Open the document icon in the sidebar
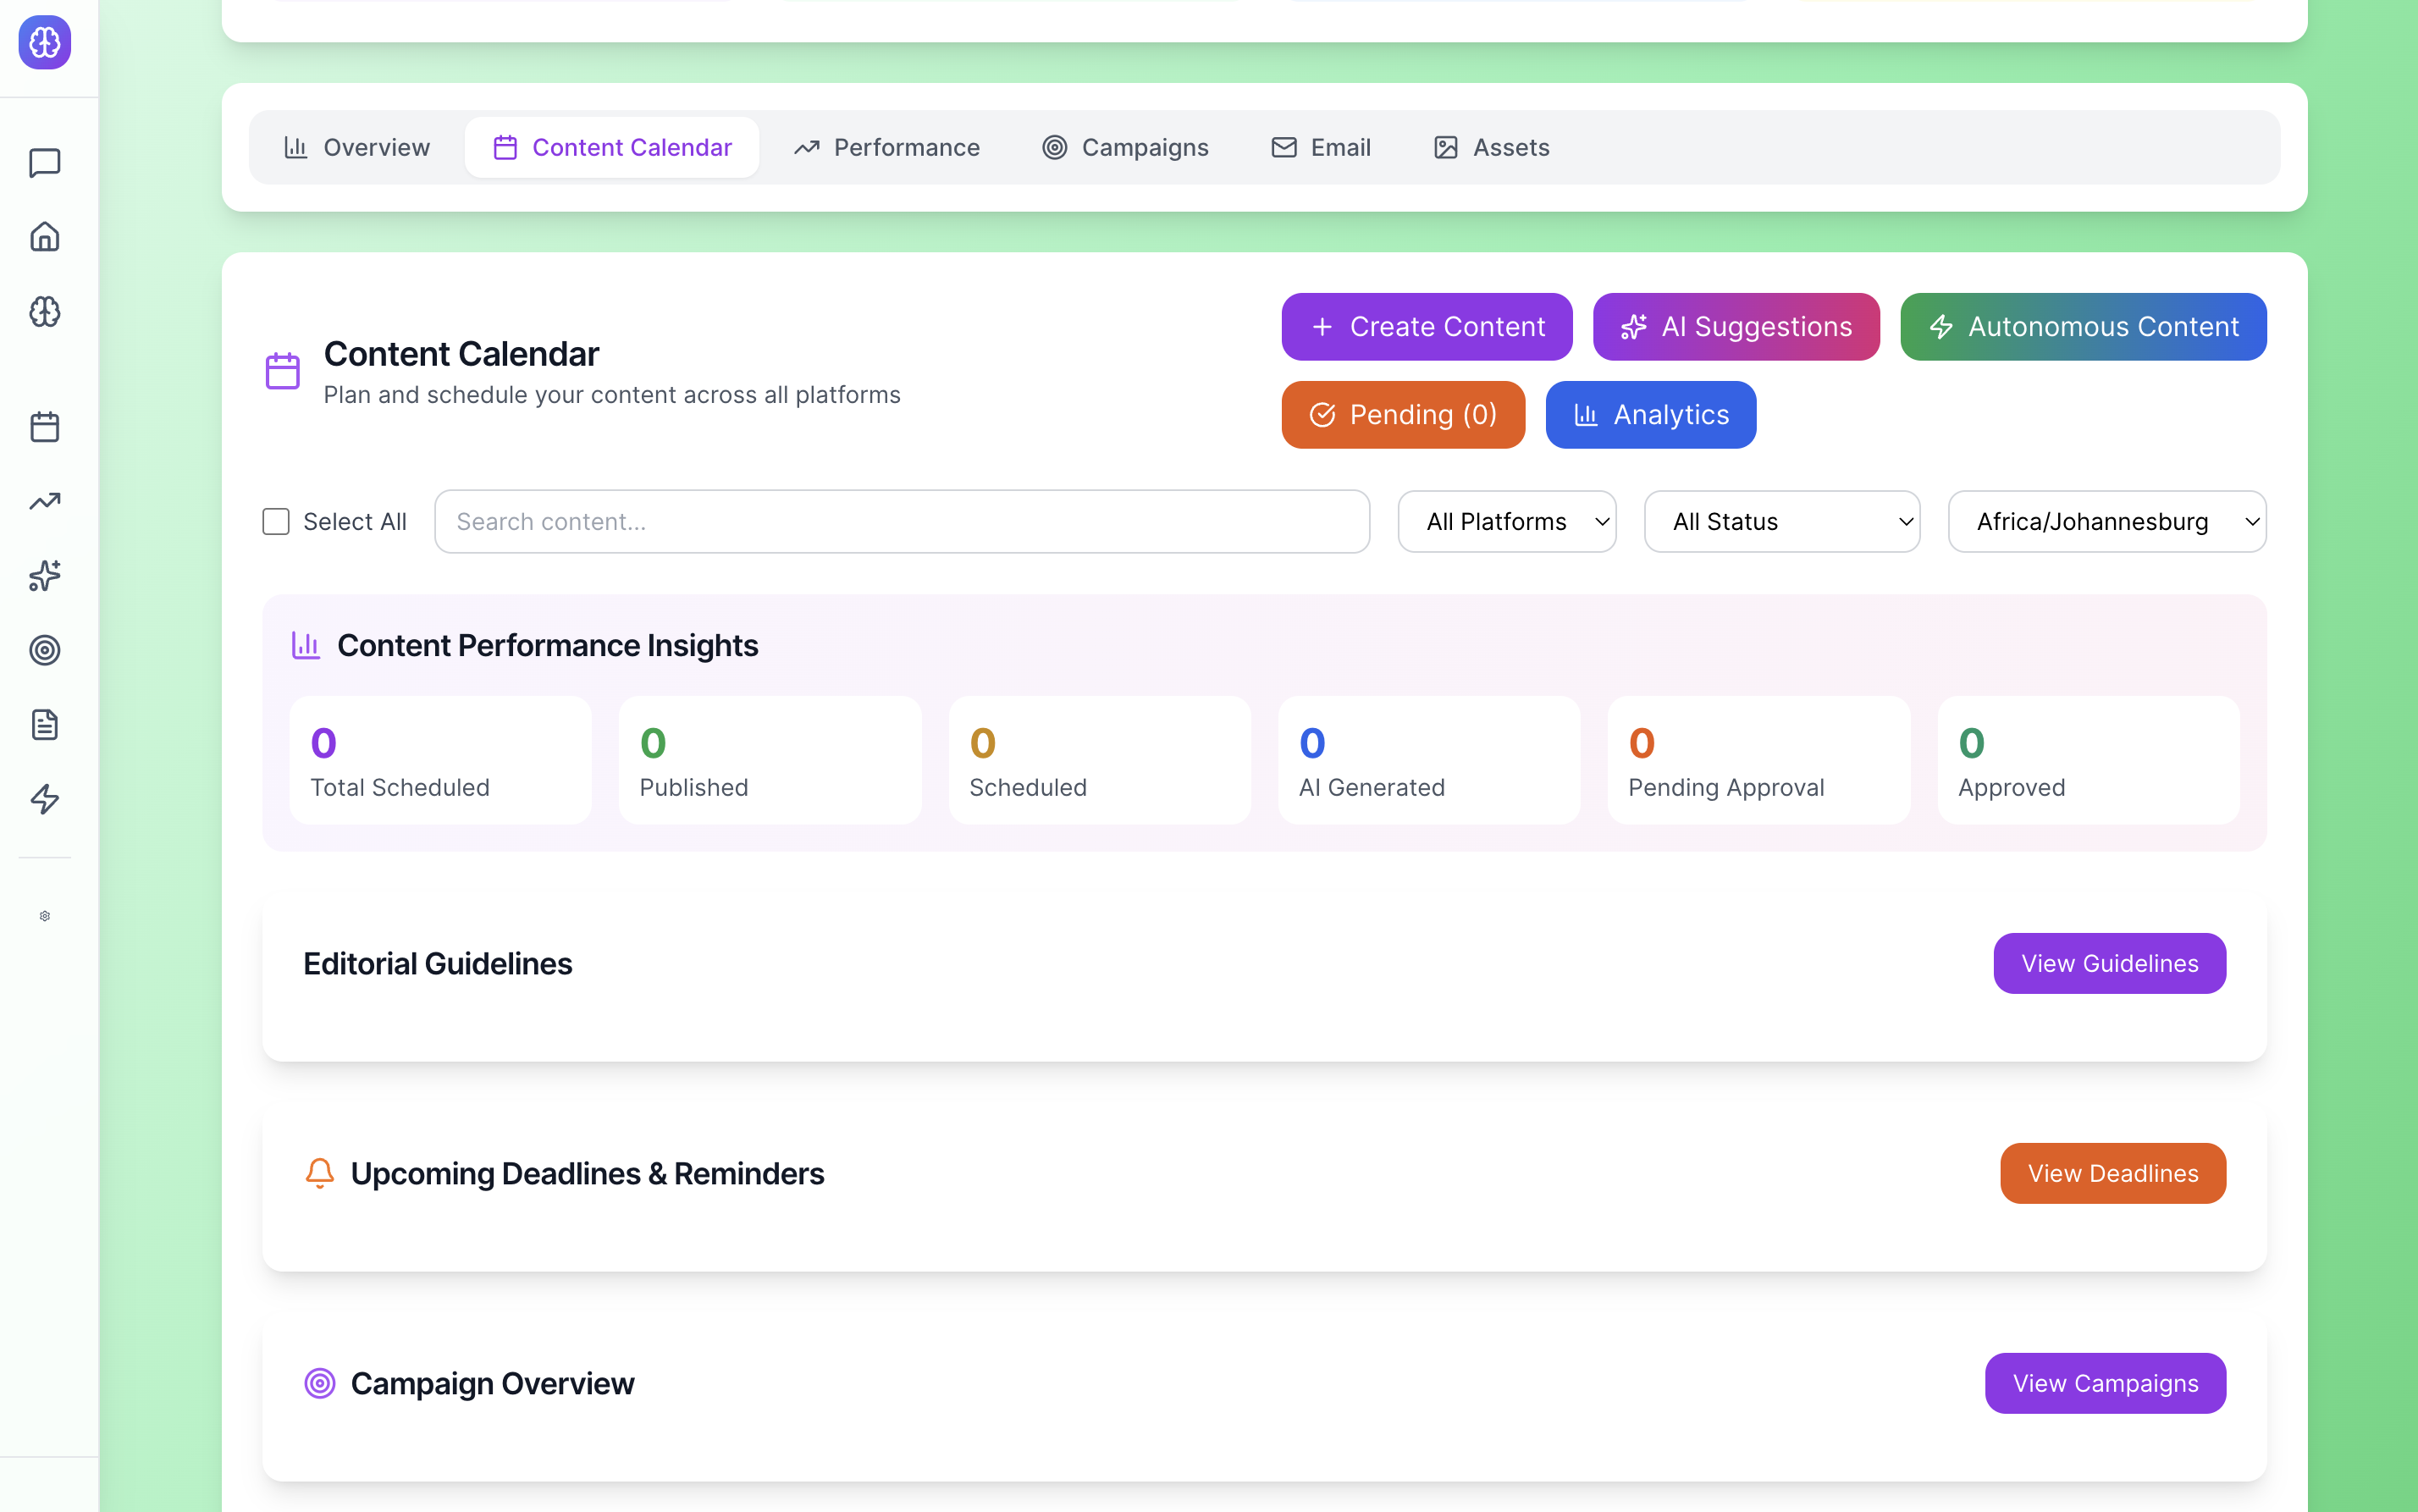Image resolution: width=2418 pixels, height=1512 pixels. pyautogui.click(x=45, y=725)
